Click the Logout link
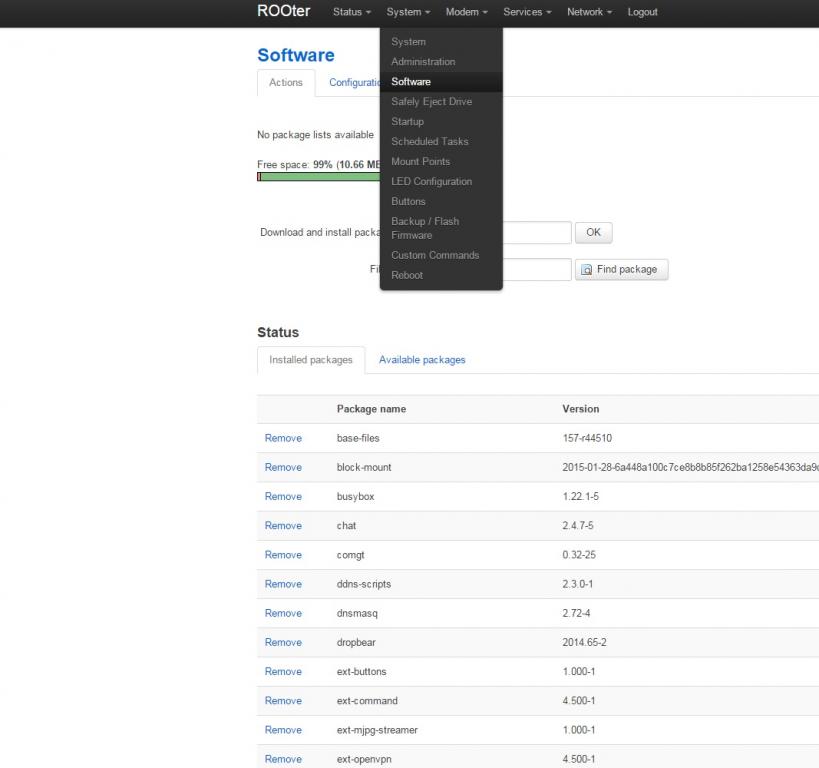 (x=642, y=11)
